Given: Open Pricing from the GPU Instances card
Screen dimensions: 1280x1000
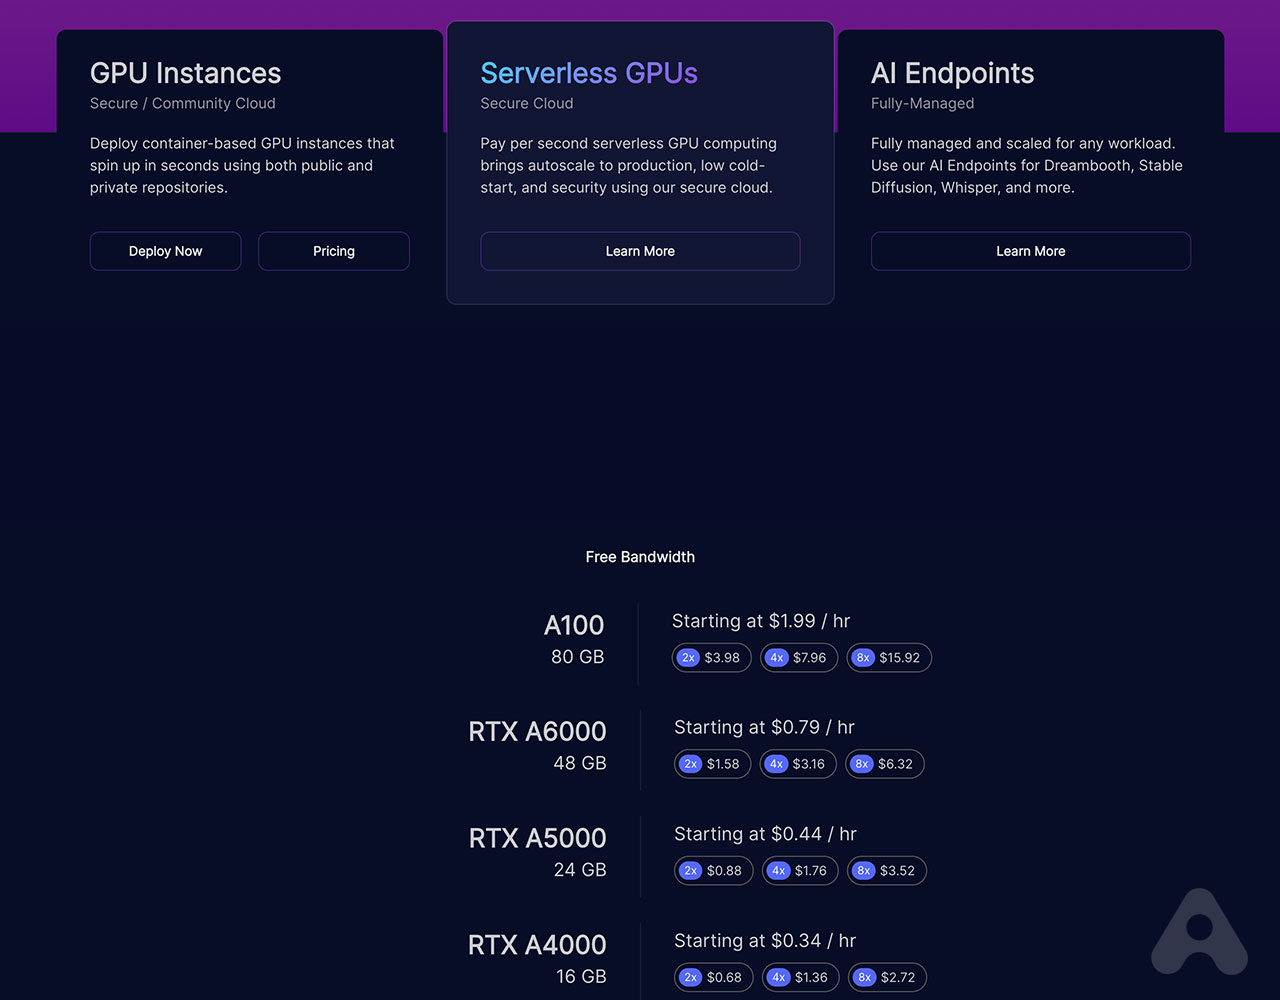Looking at the screenshot, I should (x=333, y=251).
